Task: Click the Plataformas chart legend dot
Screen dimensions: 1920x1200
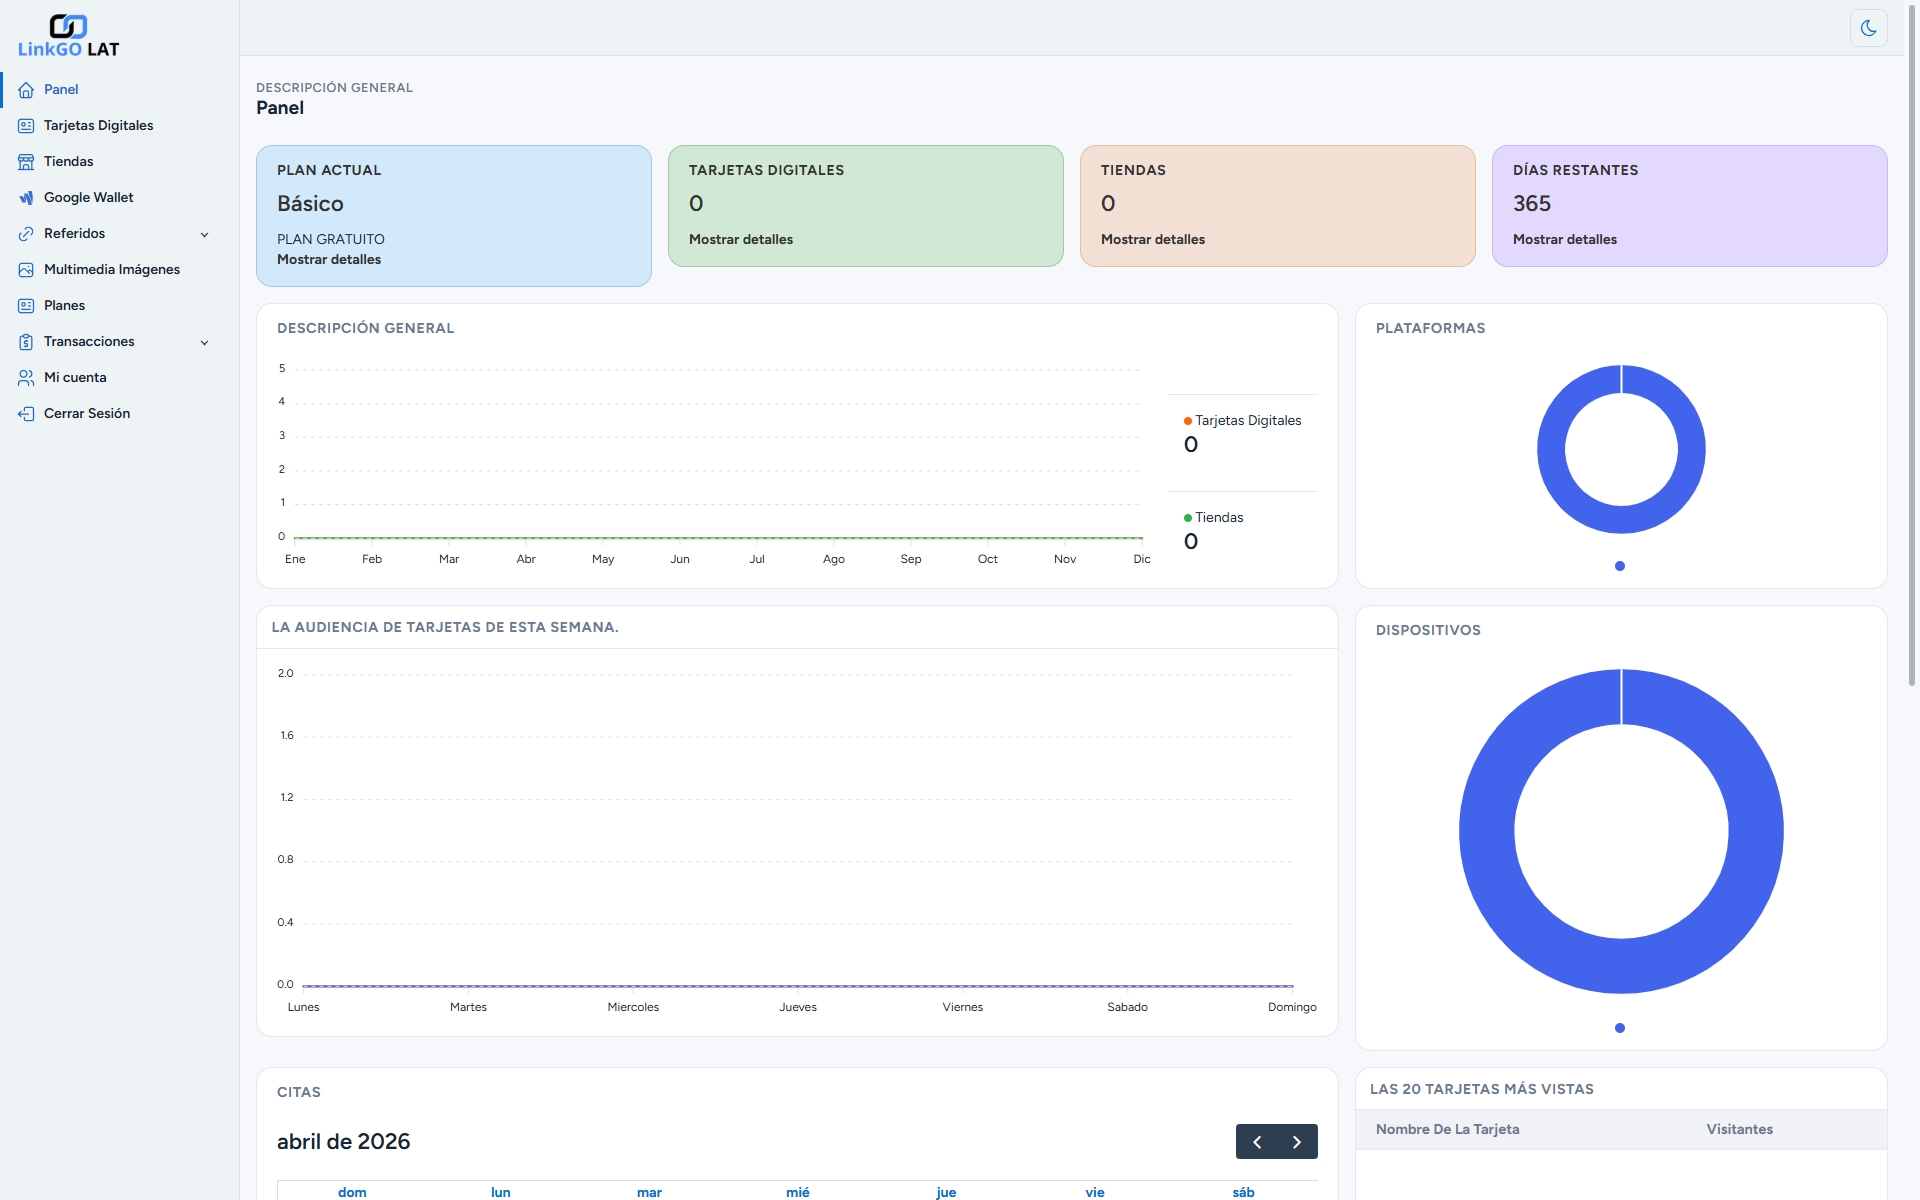Action: [1620, 566]
